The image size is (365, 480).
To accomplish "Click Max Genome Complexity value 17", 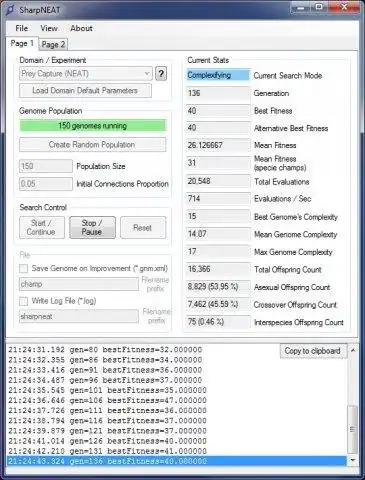I will (x=218, y=252).
